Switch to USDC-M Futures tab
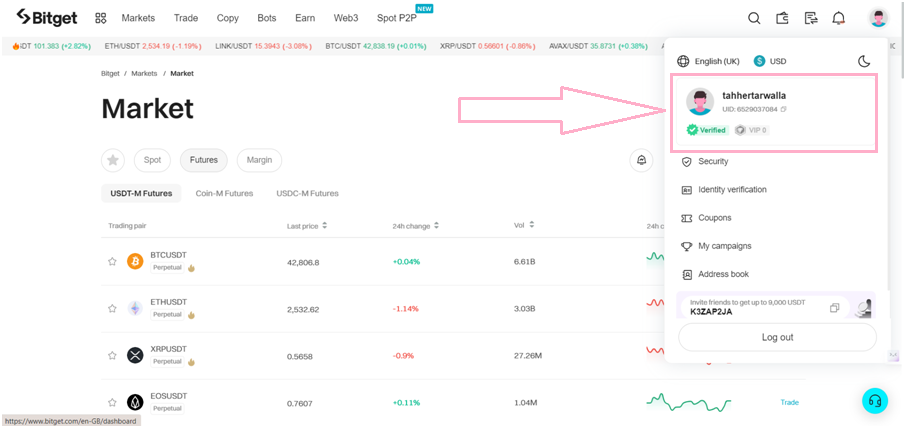 (307, 193)
